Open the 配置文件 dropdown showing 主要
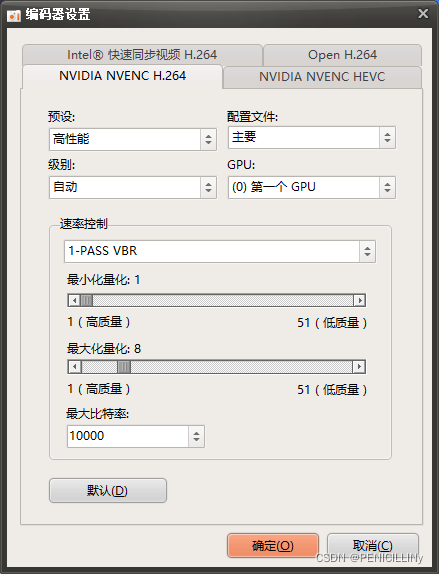The width and height of the screenshot is (439, 574). 312,137
